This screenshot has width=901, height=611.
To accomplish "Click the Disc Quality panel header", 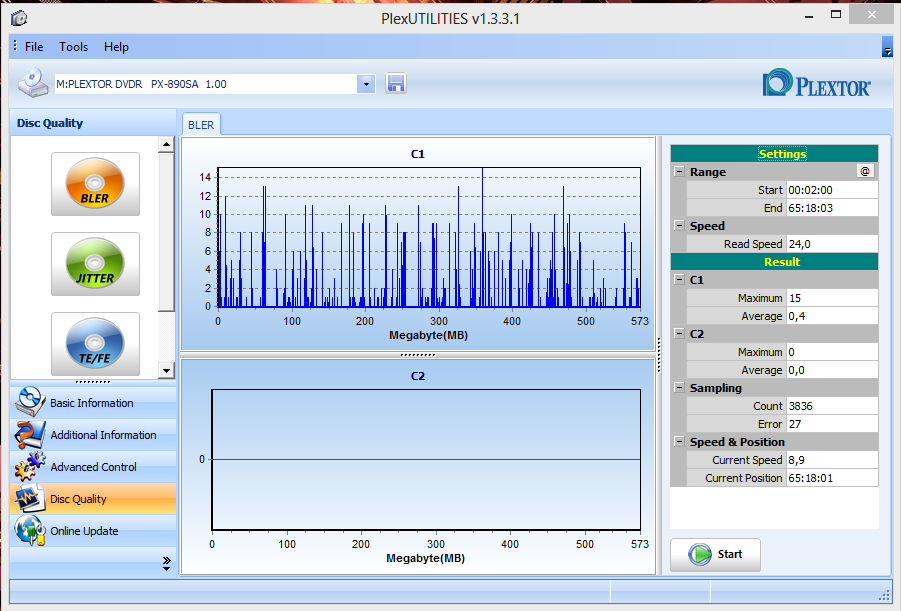I will click(93, 123).
